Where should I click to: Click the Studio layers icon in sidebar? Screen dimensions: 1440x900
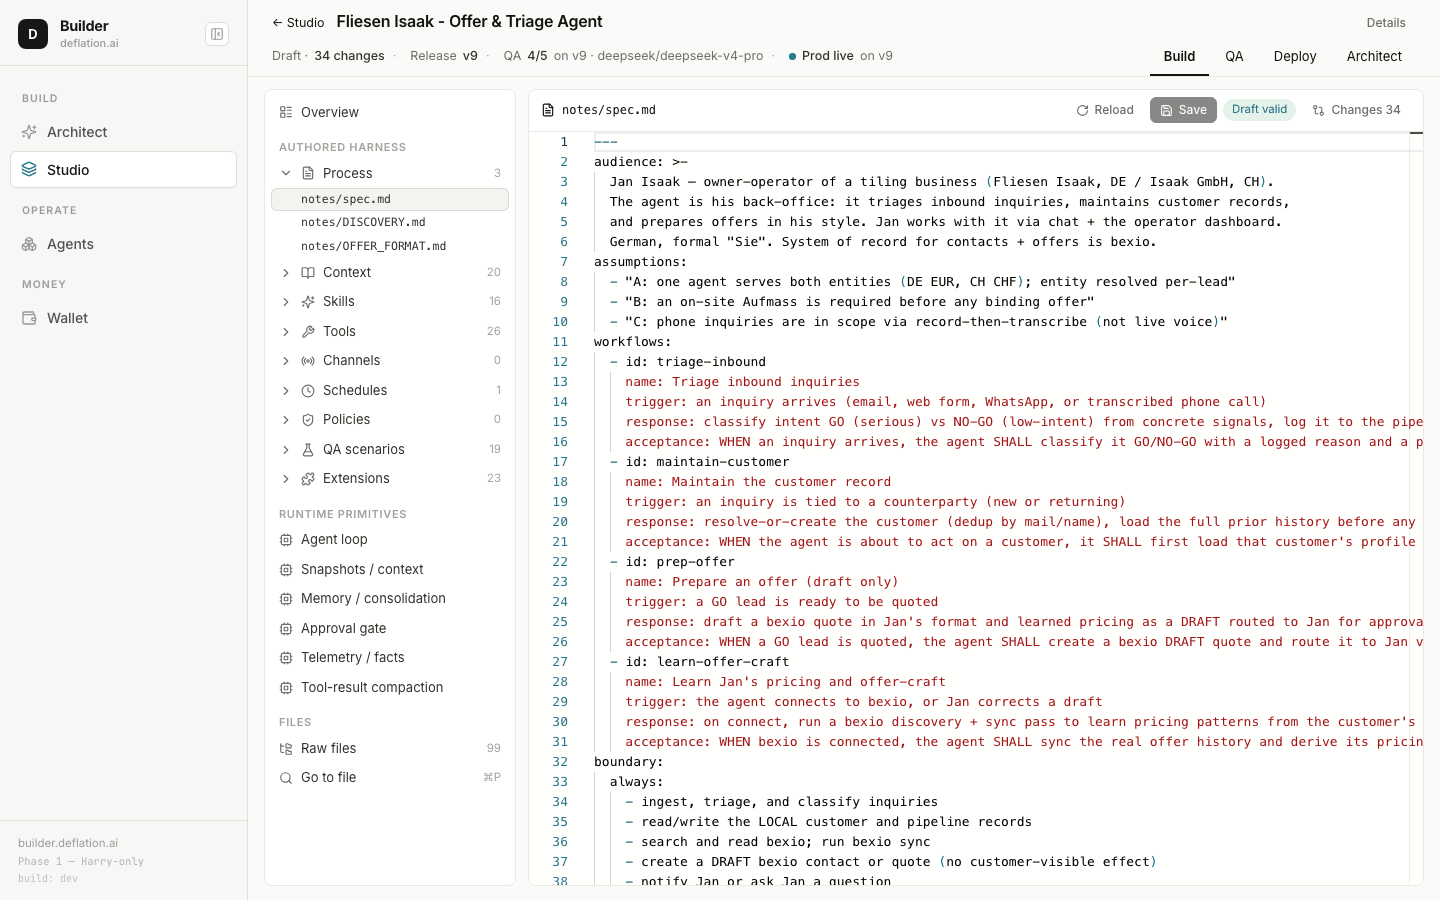click(x=29, y=170)
